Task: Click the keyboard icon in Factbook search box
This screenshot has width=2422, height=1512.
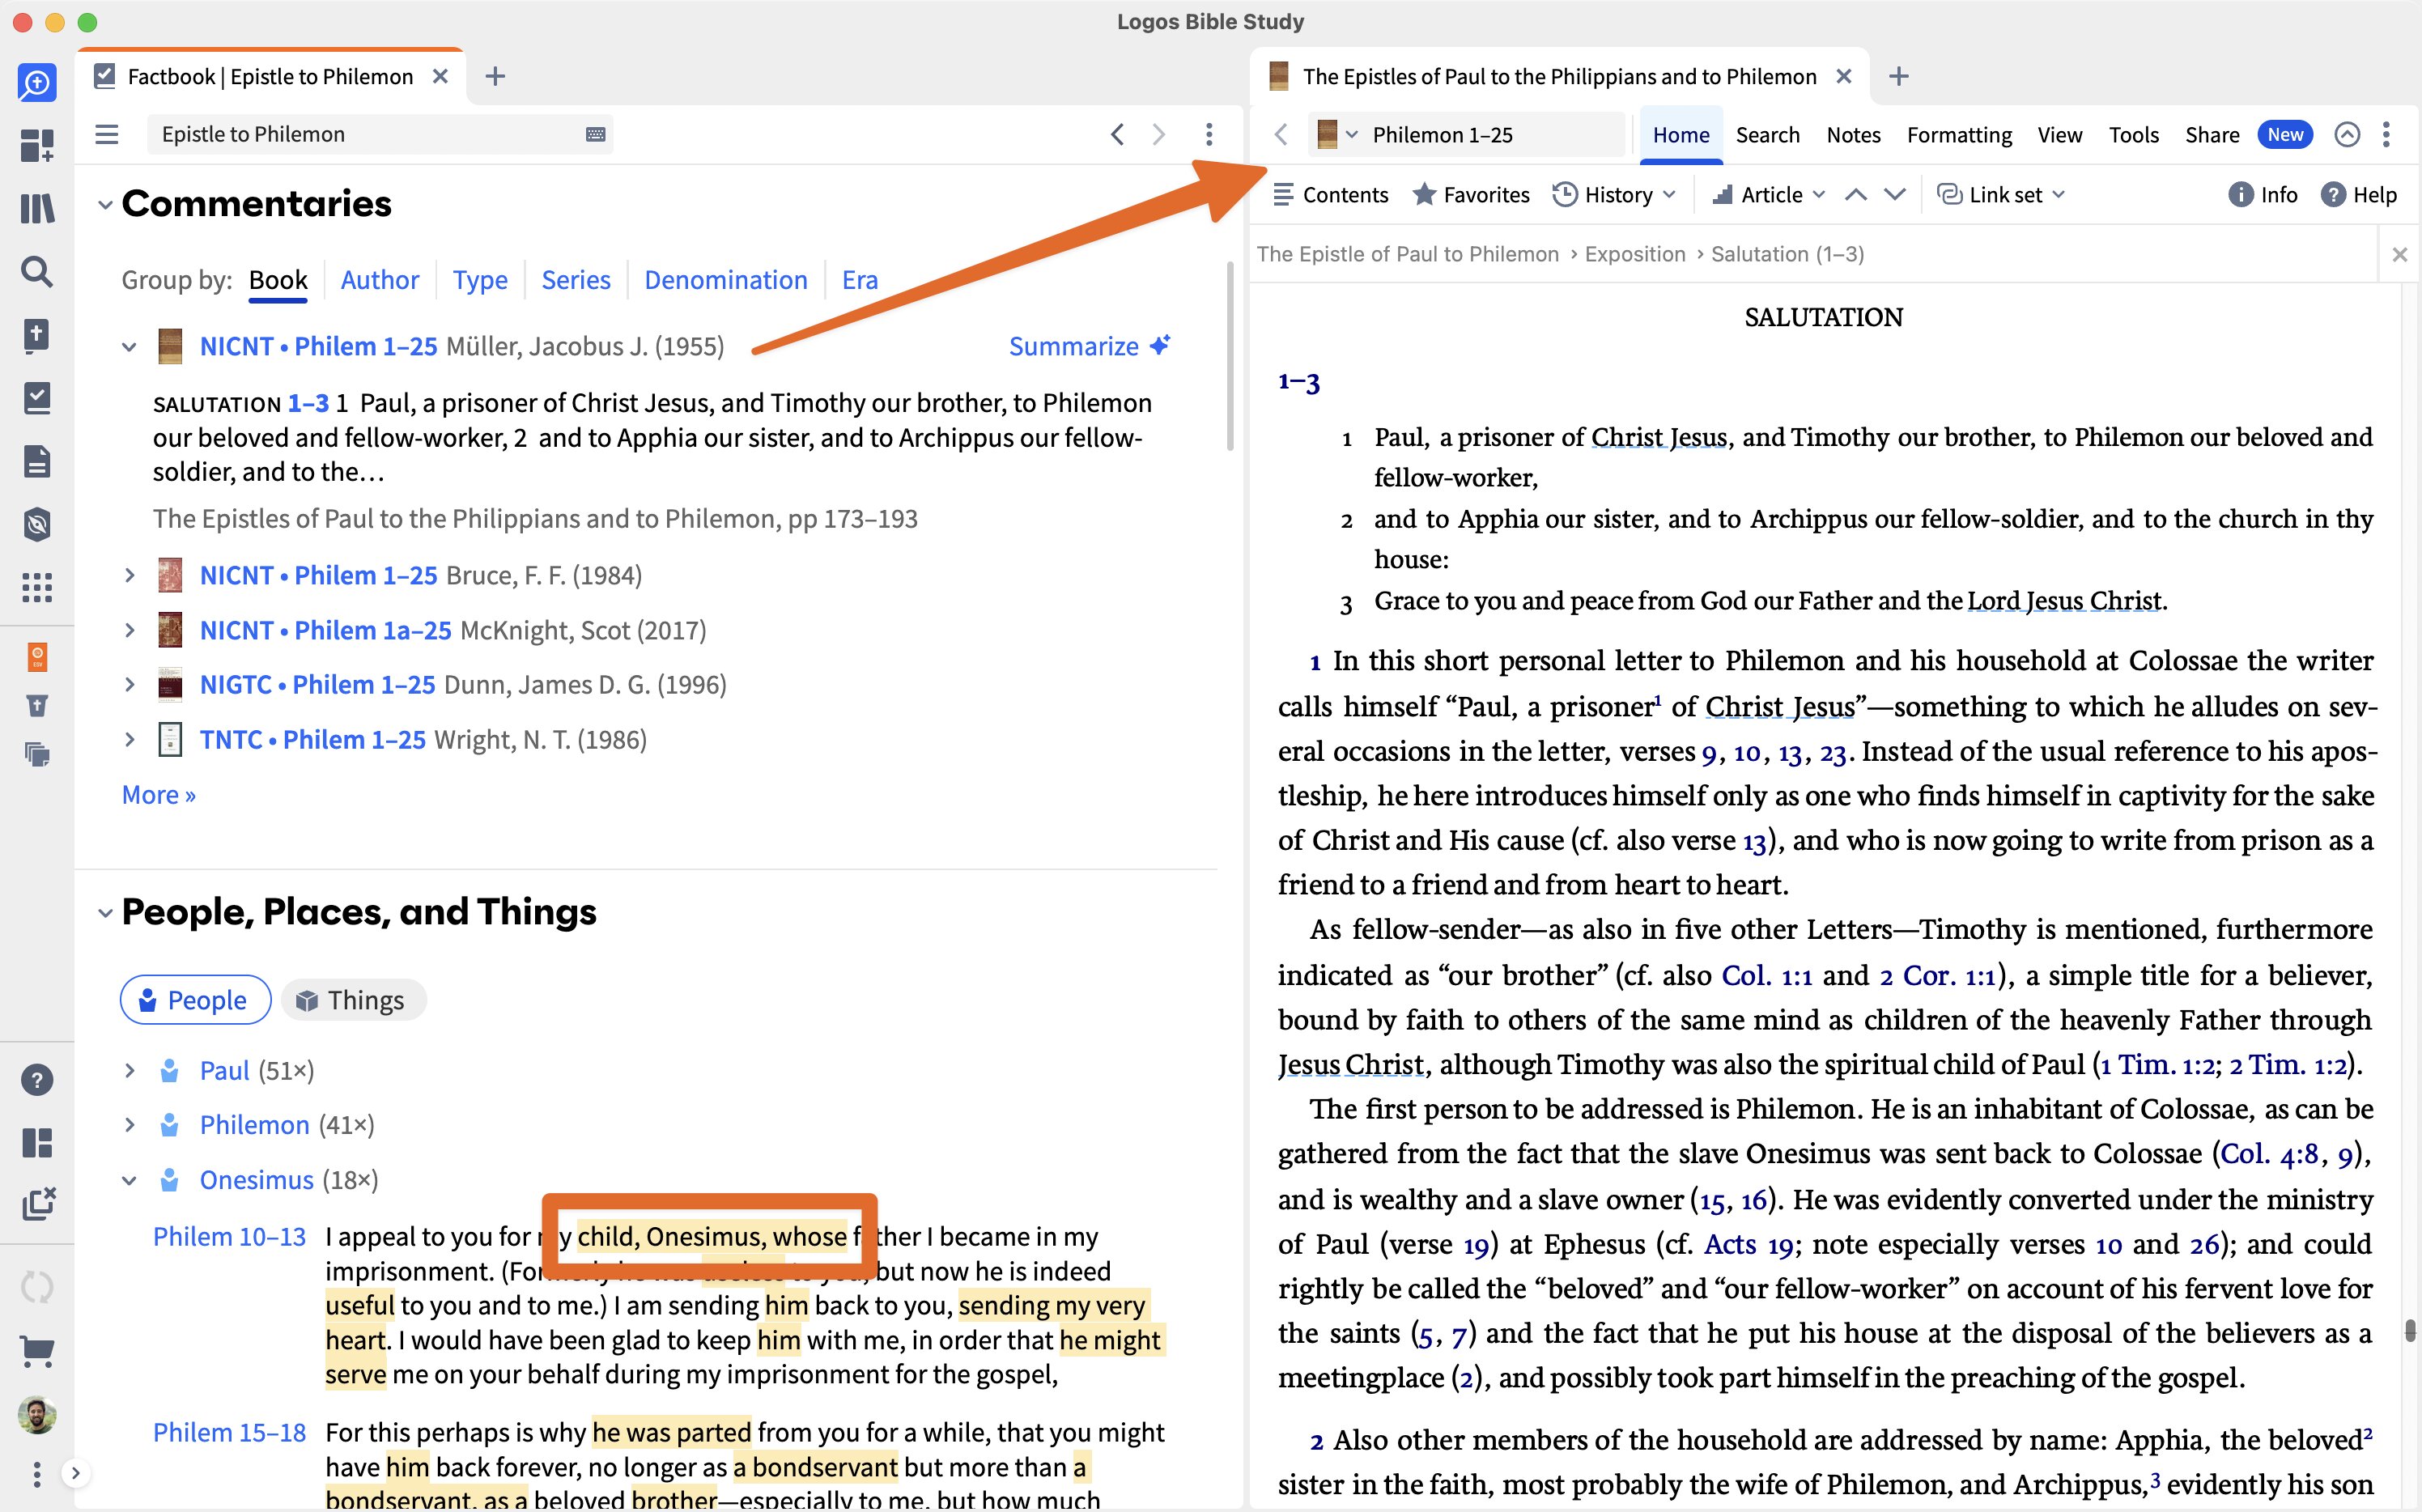Action: 595,134
